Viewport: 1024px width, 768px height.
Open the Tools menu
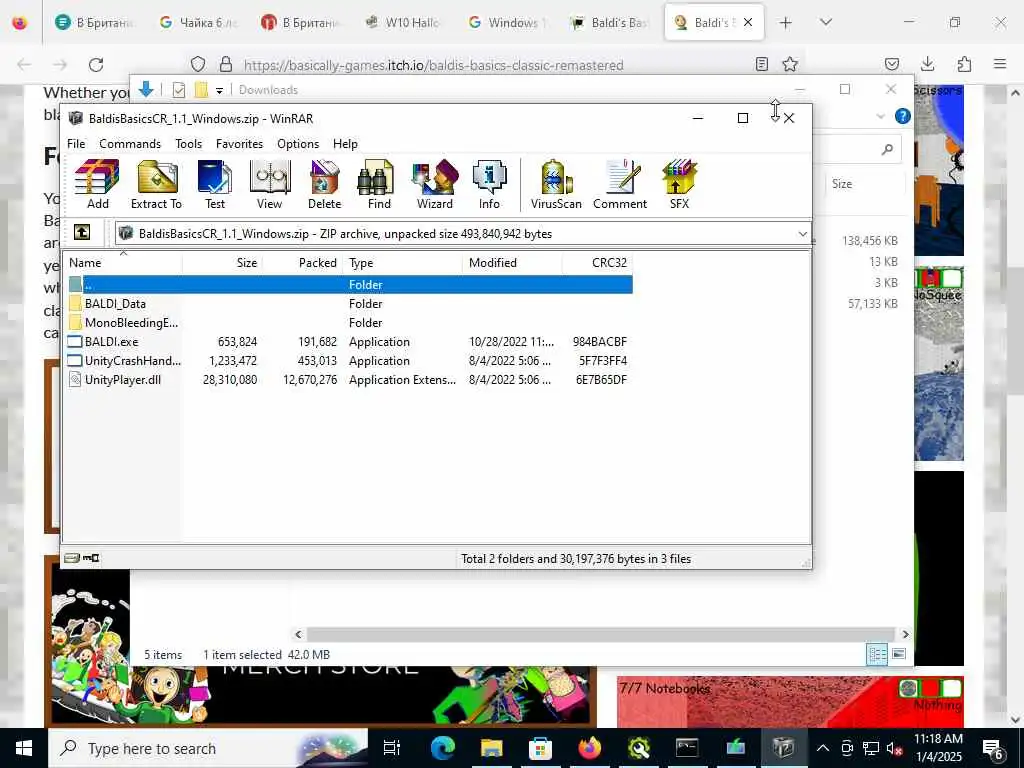click(x=188, y=144)
